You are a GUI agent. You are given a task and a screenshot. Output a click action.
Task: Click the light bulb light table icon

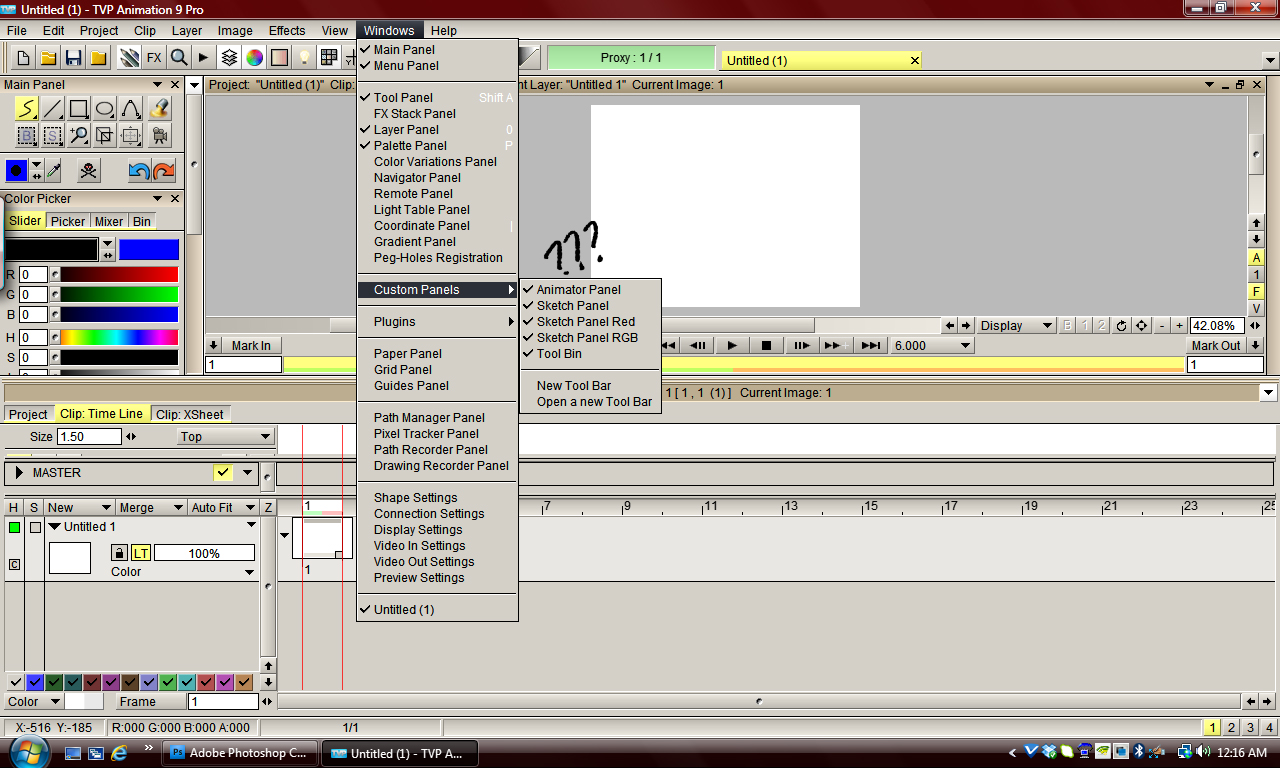tap(304, 58)
